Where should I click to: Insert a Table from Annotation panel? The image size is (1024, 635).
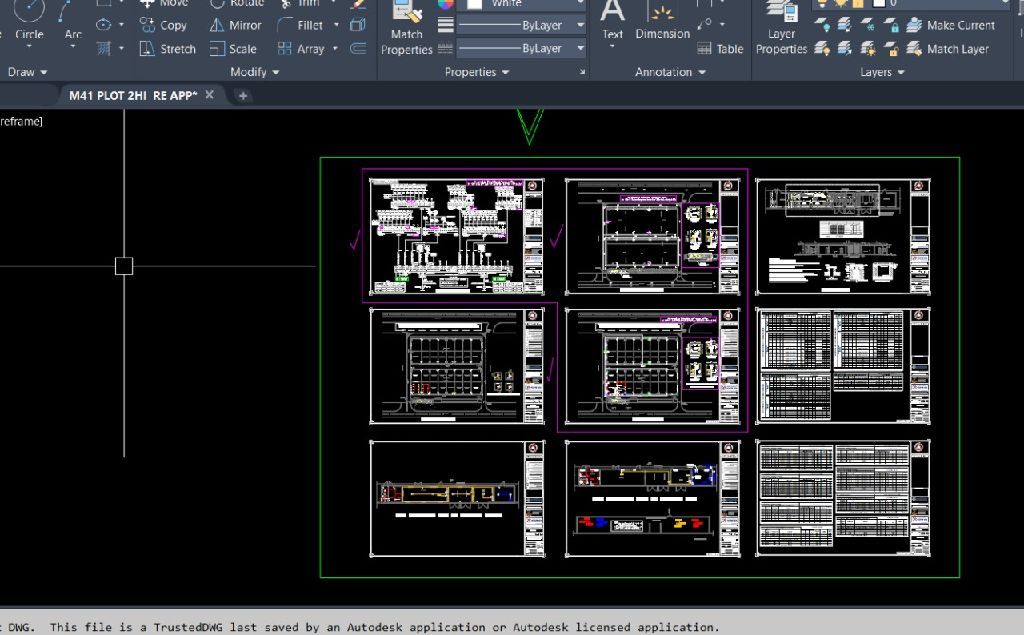click(x=720, y=49)
